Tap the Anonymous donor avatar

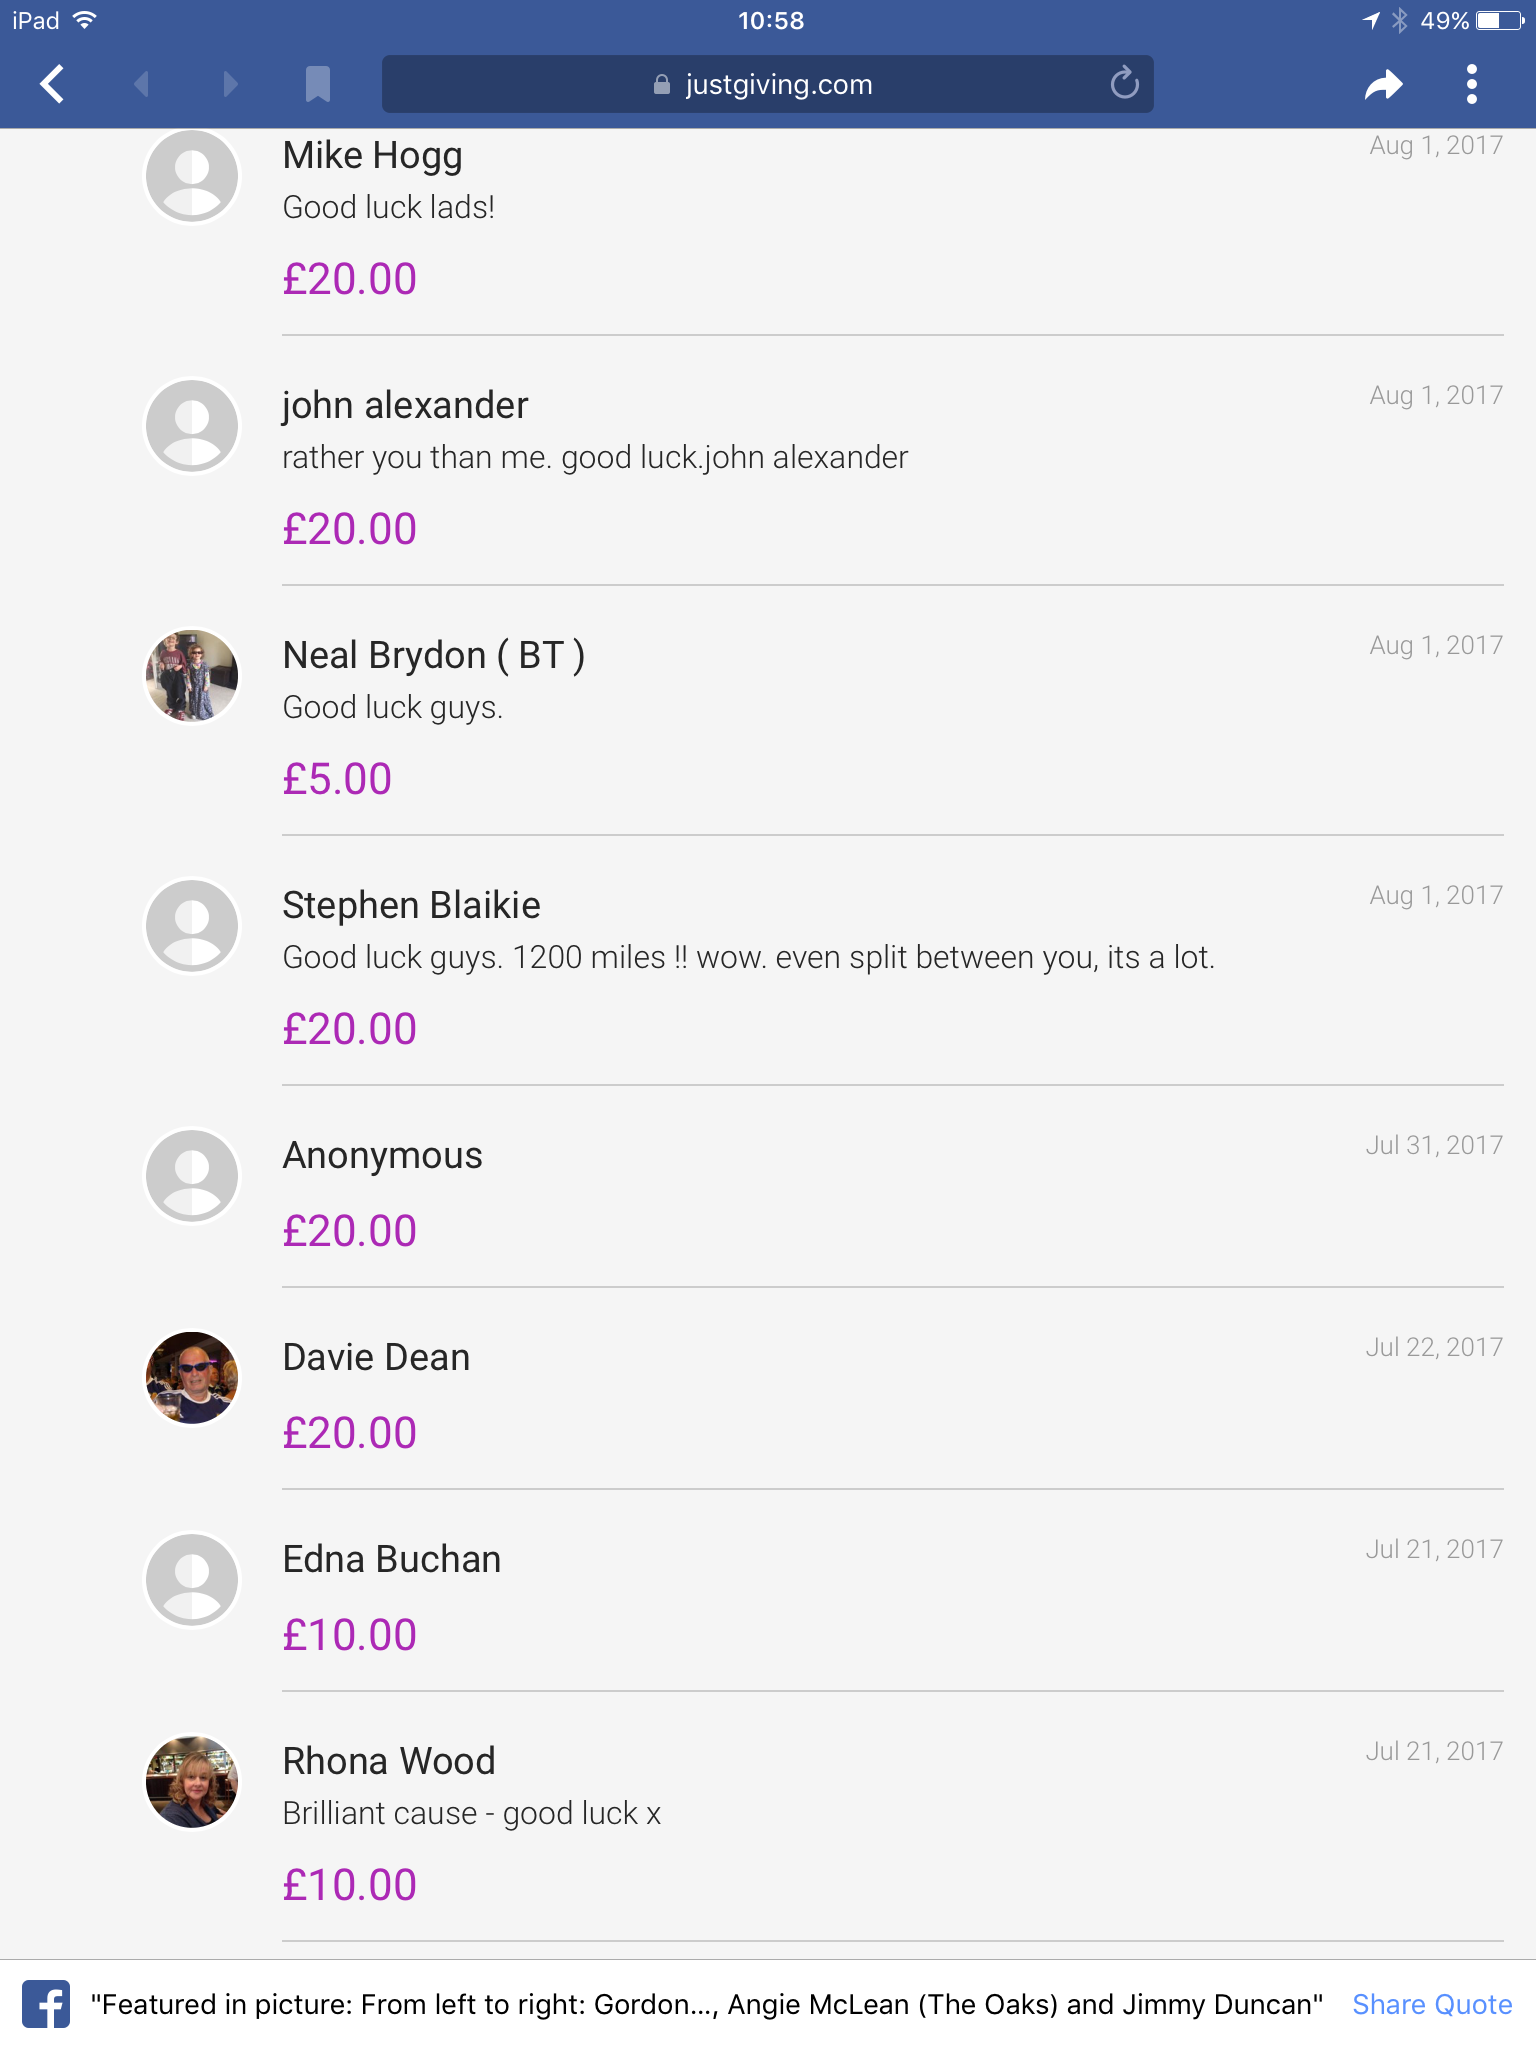[x=192, y=1176]
